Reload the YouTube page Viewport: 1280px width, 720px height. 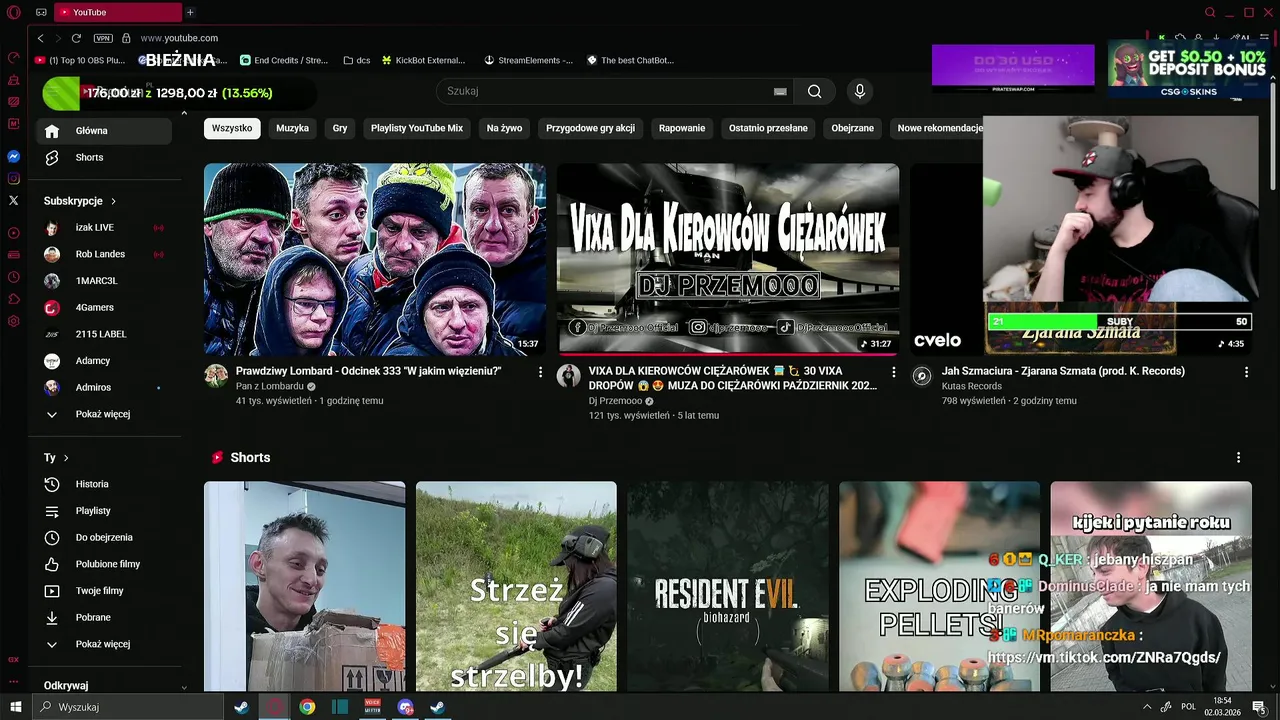click(x=76, y=38)
